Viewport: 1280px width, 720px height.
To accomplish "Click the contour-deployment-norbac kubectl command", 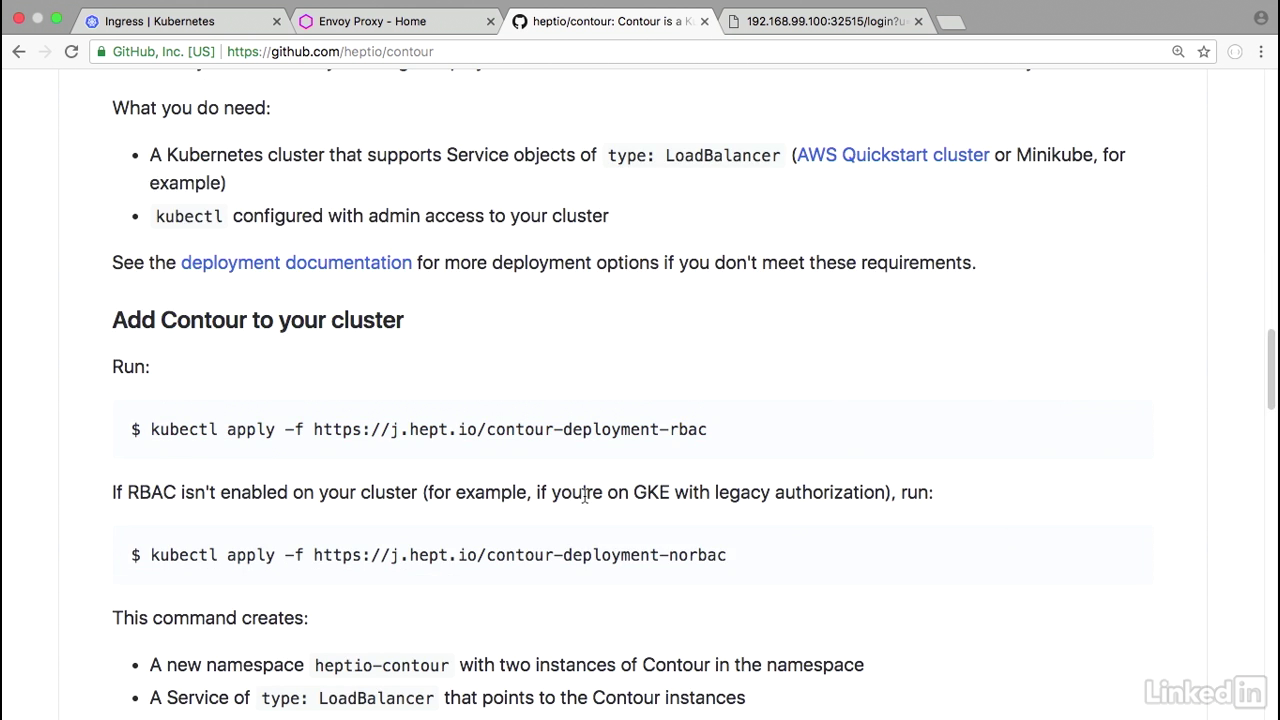I will click(428, 555).
